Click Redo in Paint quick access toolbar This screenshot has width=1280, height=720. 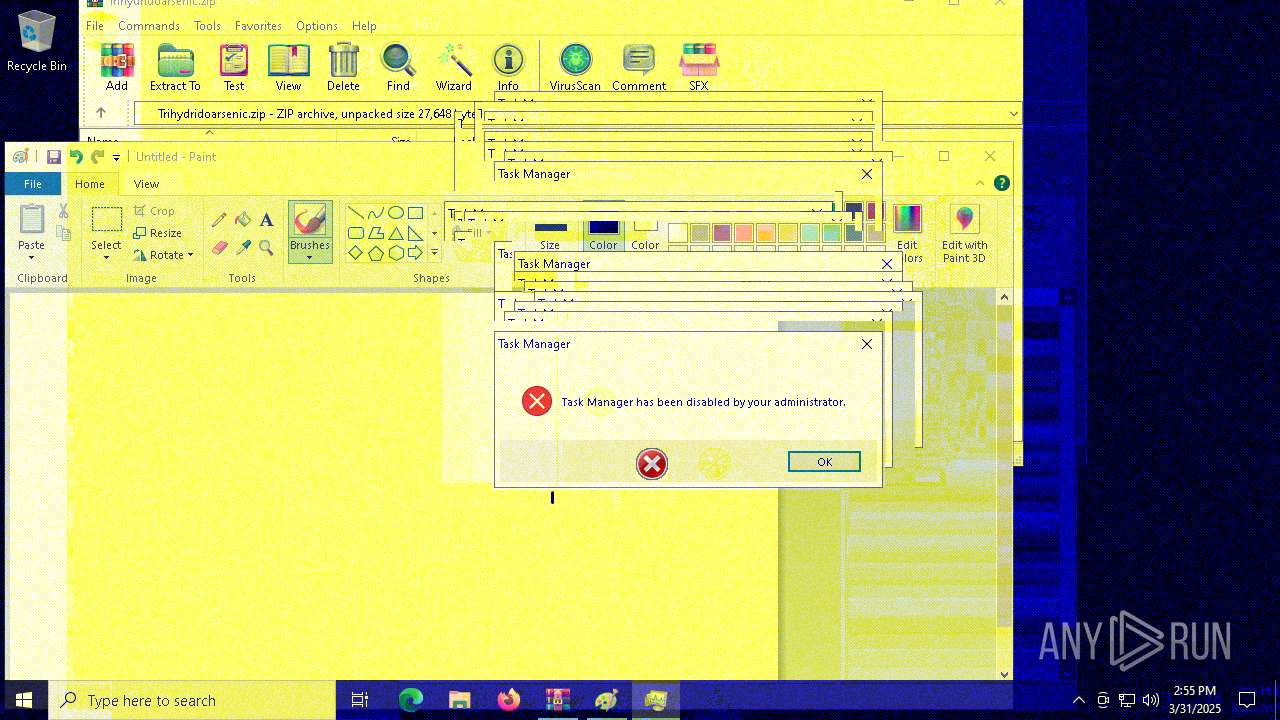(x=97, y=157)
